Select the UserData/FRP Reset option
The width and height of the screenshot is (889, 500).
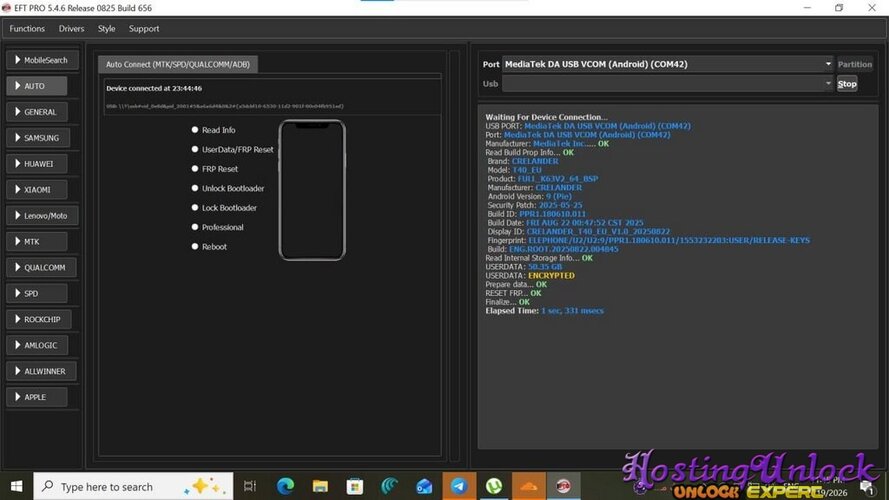(x=232, y=149)
